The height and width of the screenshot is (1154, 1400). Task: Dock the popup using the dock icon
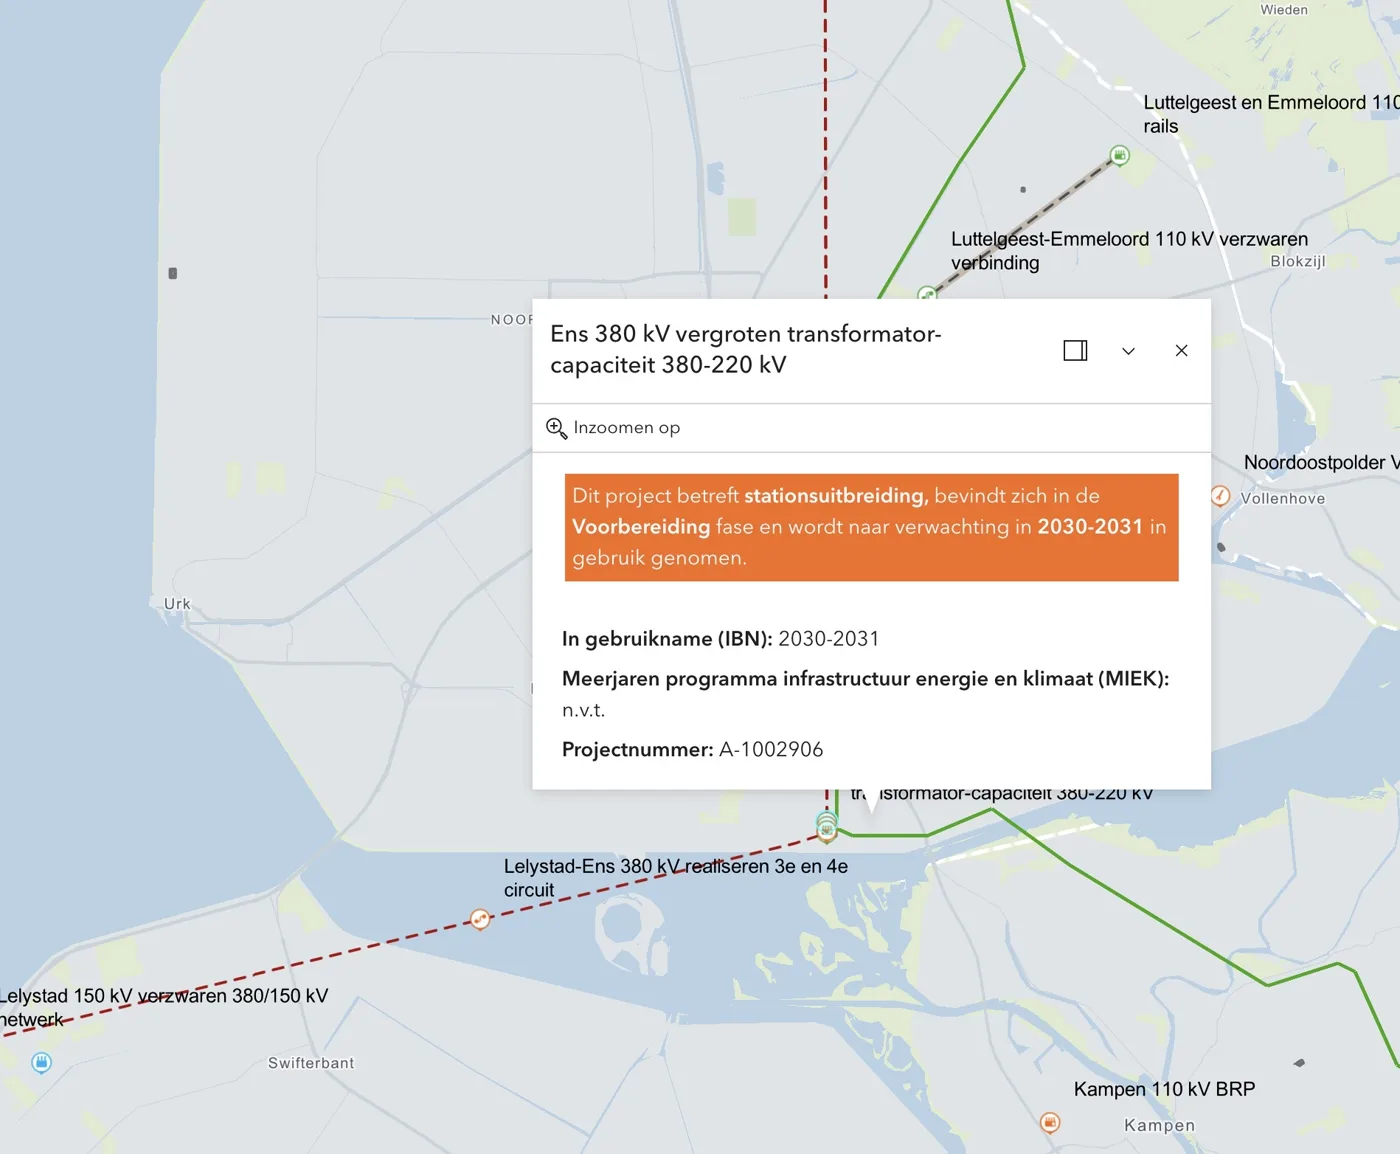pyautogui.click(x=1075, y=350)
